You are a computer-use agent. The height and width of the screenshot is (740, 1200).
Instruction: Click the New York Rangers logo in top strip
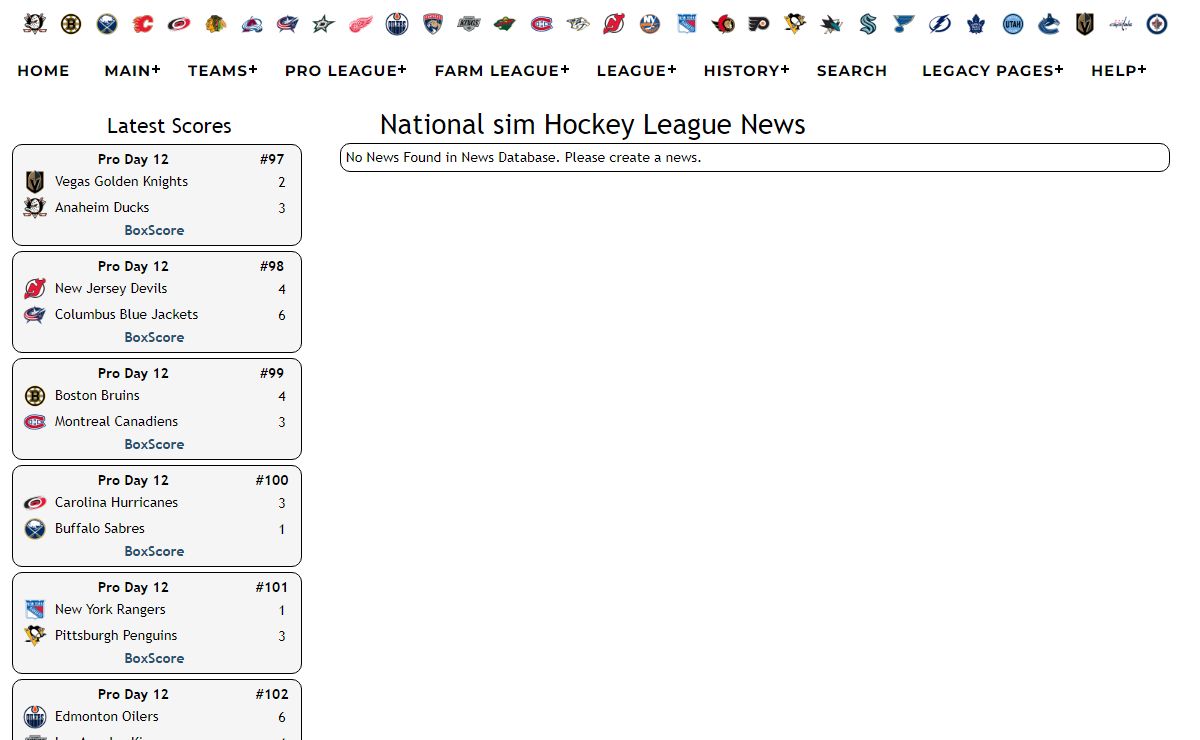click(x=687, y=24)
